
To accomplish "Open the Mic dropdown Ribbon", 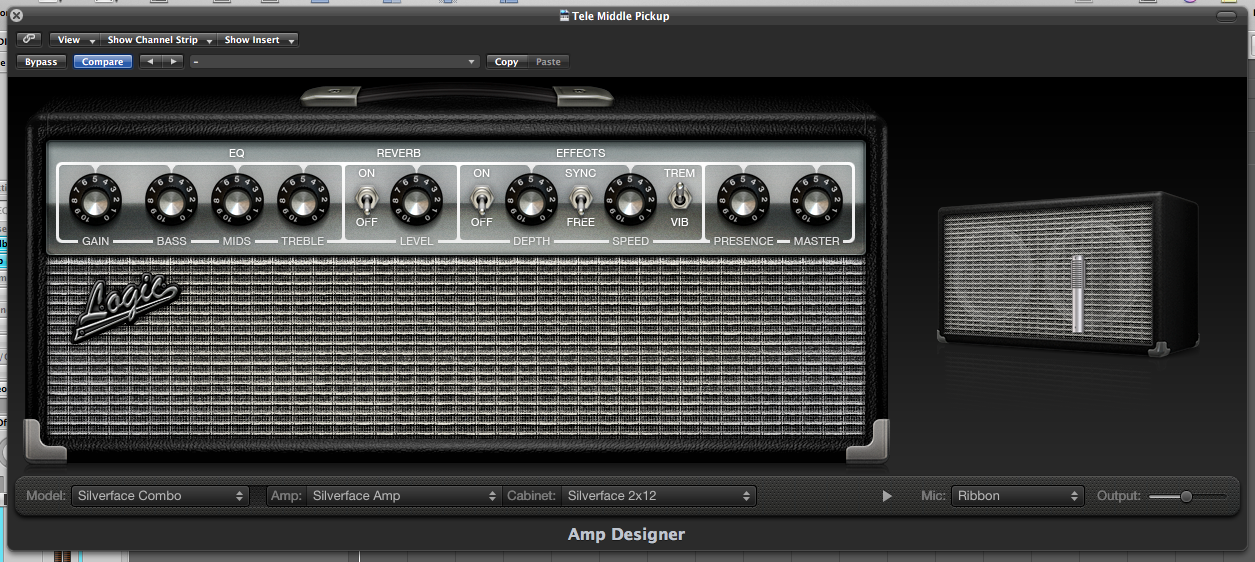I will click(1017, 496).
